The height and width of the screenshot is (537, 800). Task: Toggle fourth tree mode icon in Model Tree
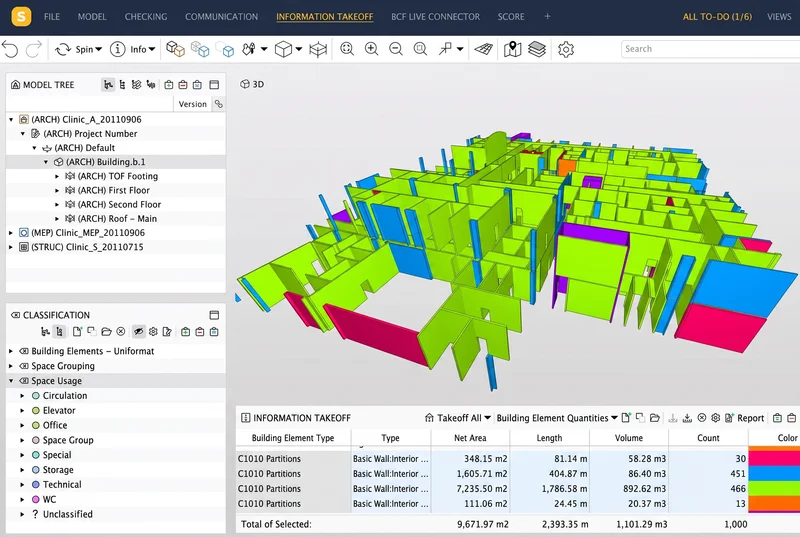pyautogui.click(x=151, y=85)
